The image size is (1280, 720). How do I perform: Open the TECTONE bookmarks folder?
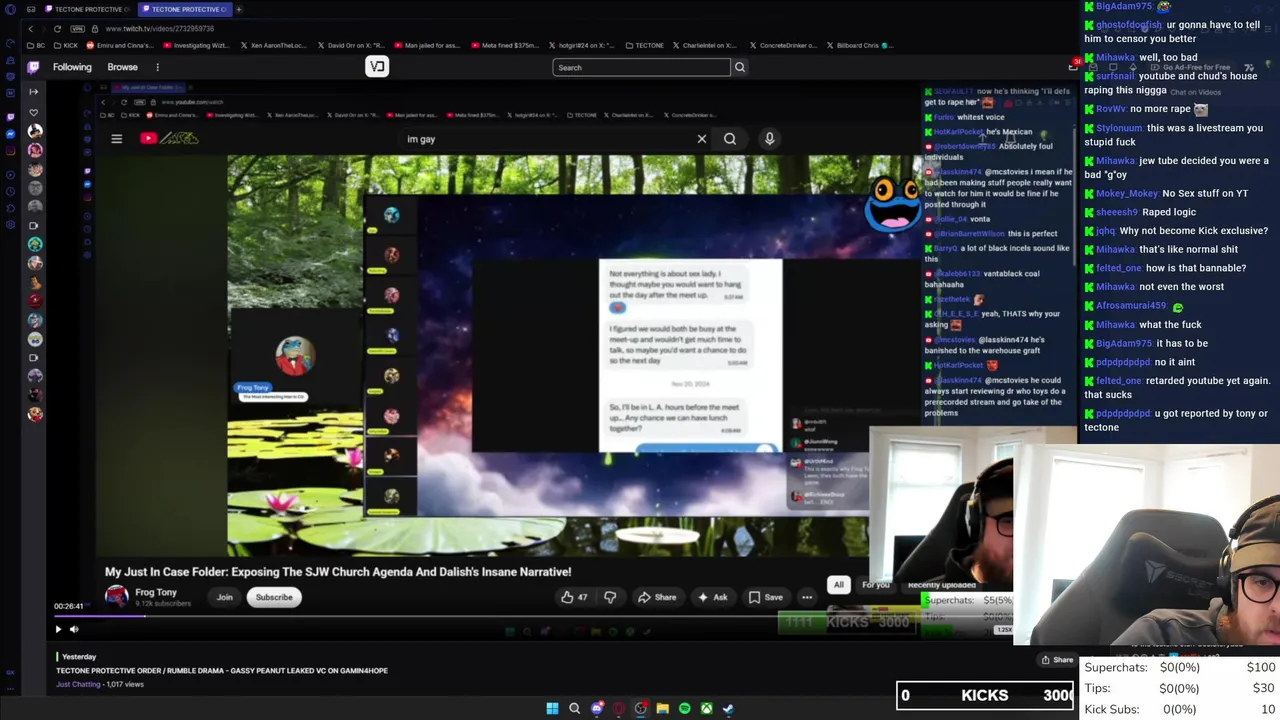pos(644,45)
